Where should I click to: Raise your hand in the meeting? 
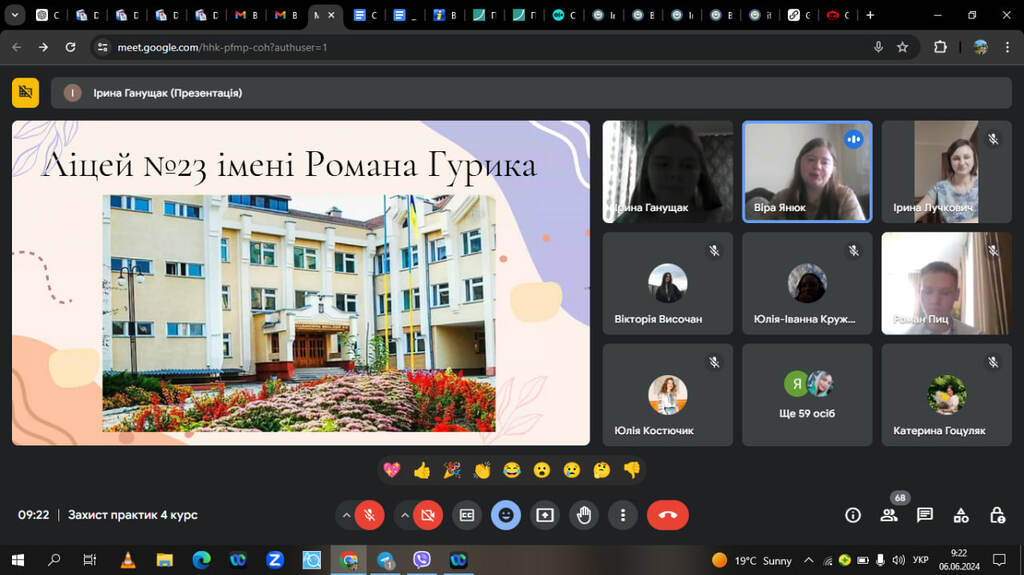(584, 515)
